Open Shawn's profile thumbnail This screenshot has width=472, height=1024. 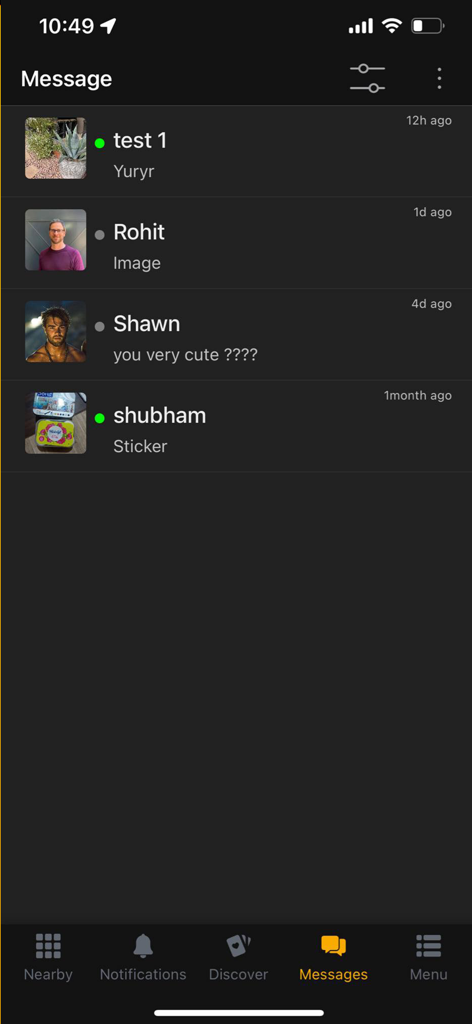tap(55, 331)
